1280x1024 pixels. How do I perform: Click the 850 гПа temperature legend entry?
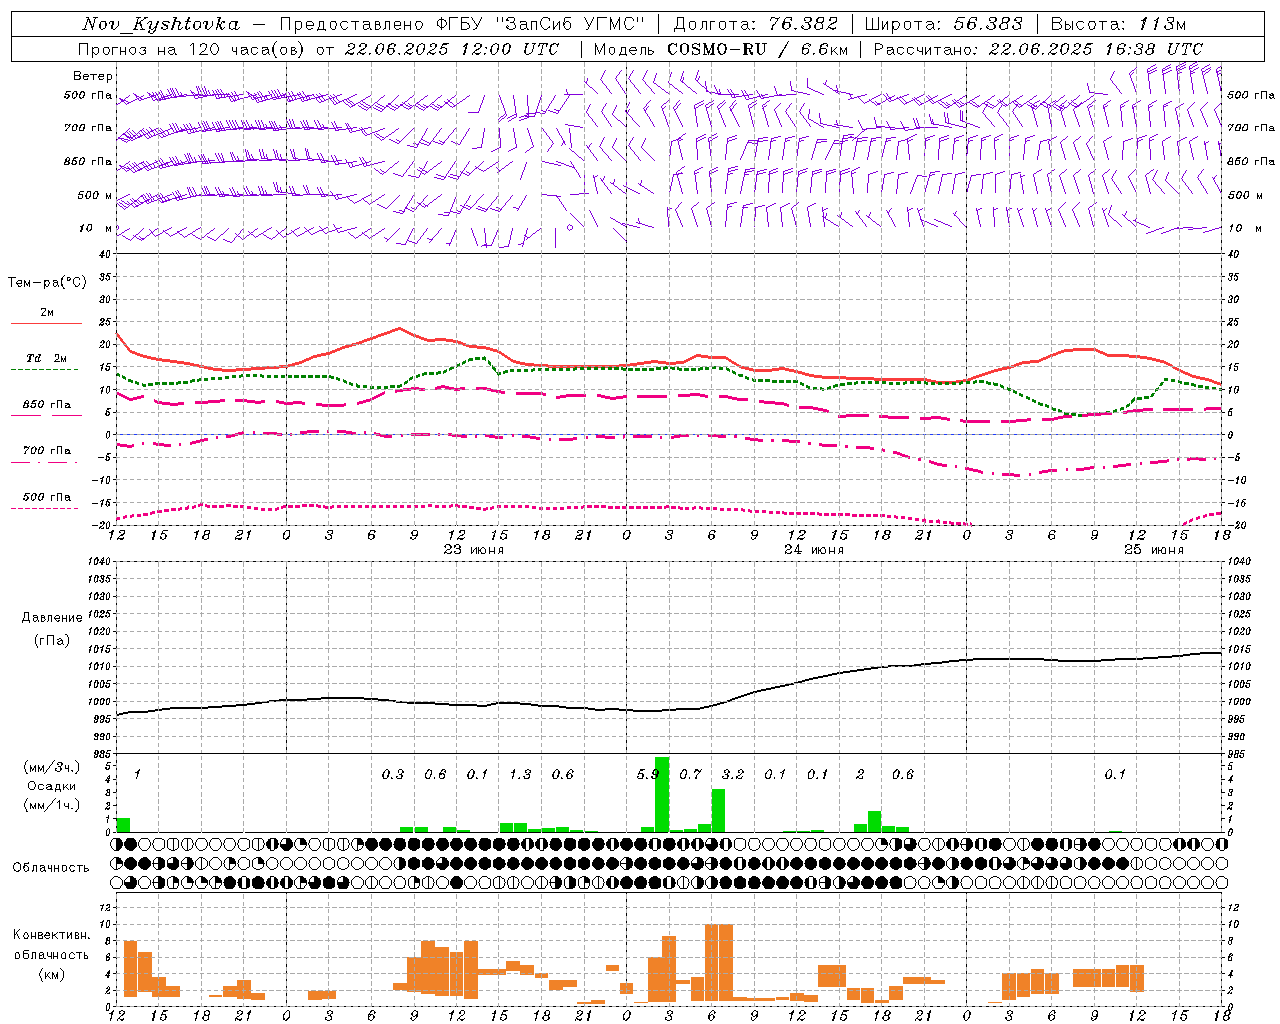47,405
